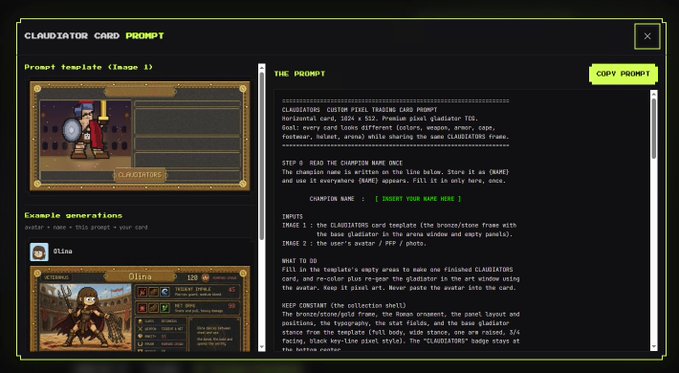
Task: Click the "Prompt template (Image 1)" heading
Action: (x=89, y=67)
